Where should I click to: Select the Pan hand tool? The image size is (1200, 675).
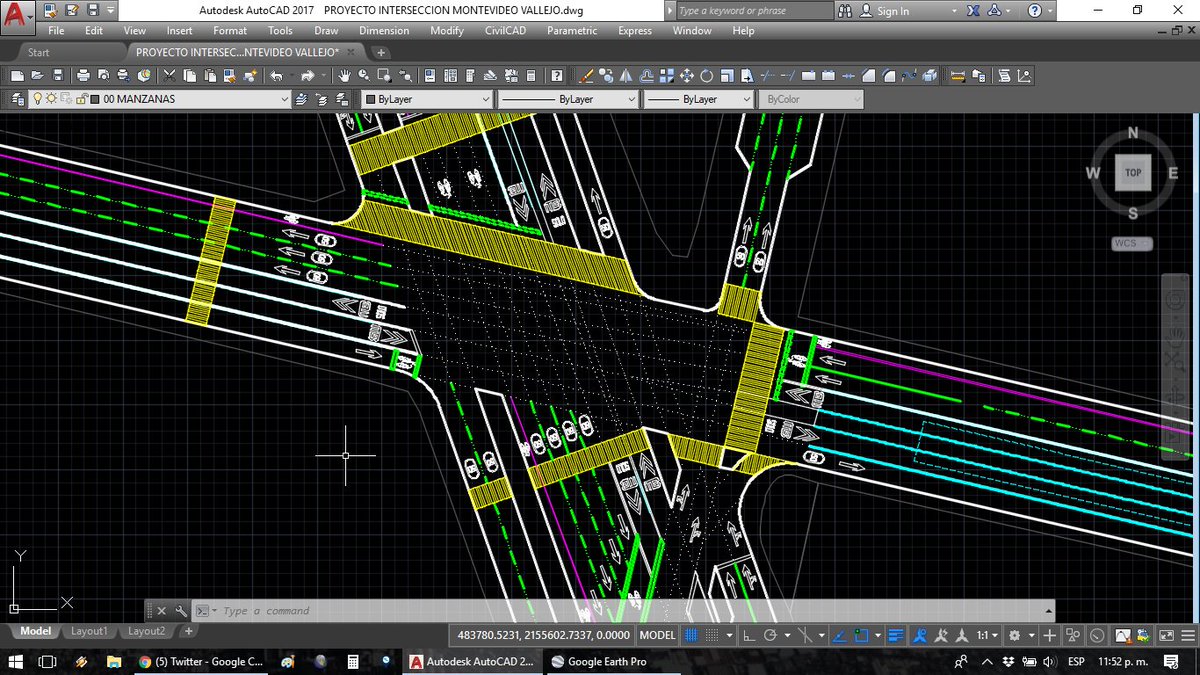[343, 75]
